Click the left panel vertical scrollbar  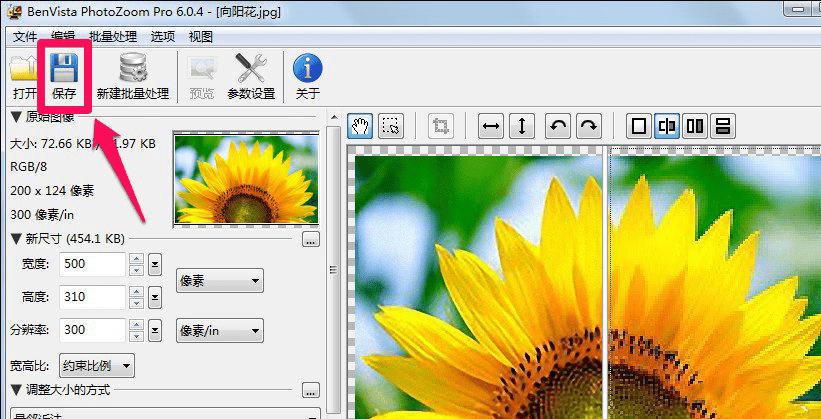pos(332,272)
